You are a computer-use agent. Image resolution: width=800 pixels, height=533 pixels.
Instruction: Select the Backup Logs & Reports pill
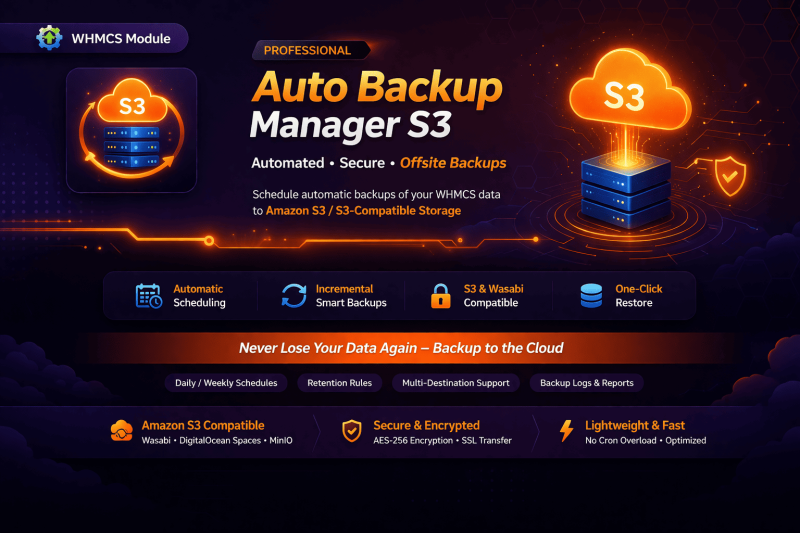[586, 383]
